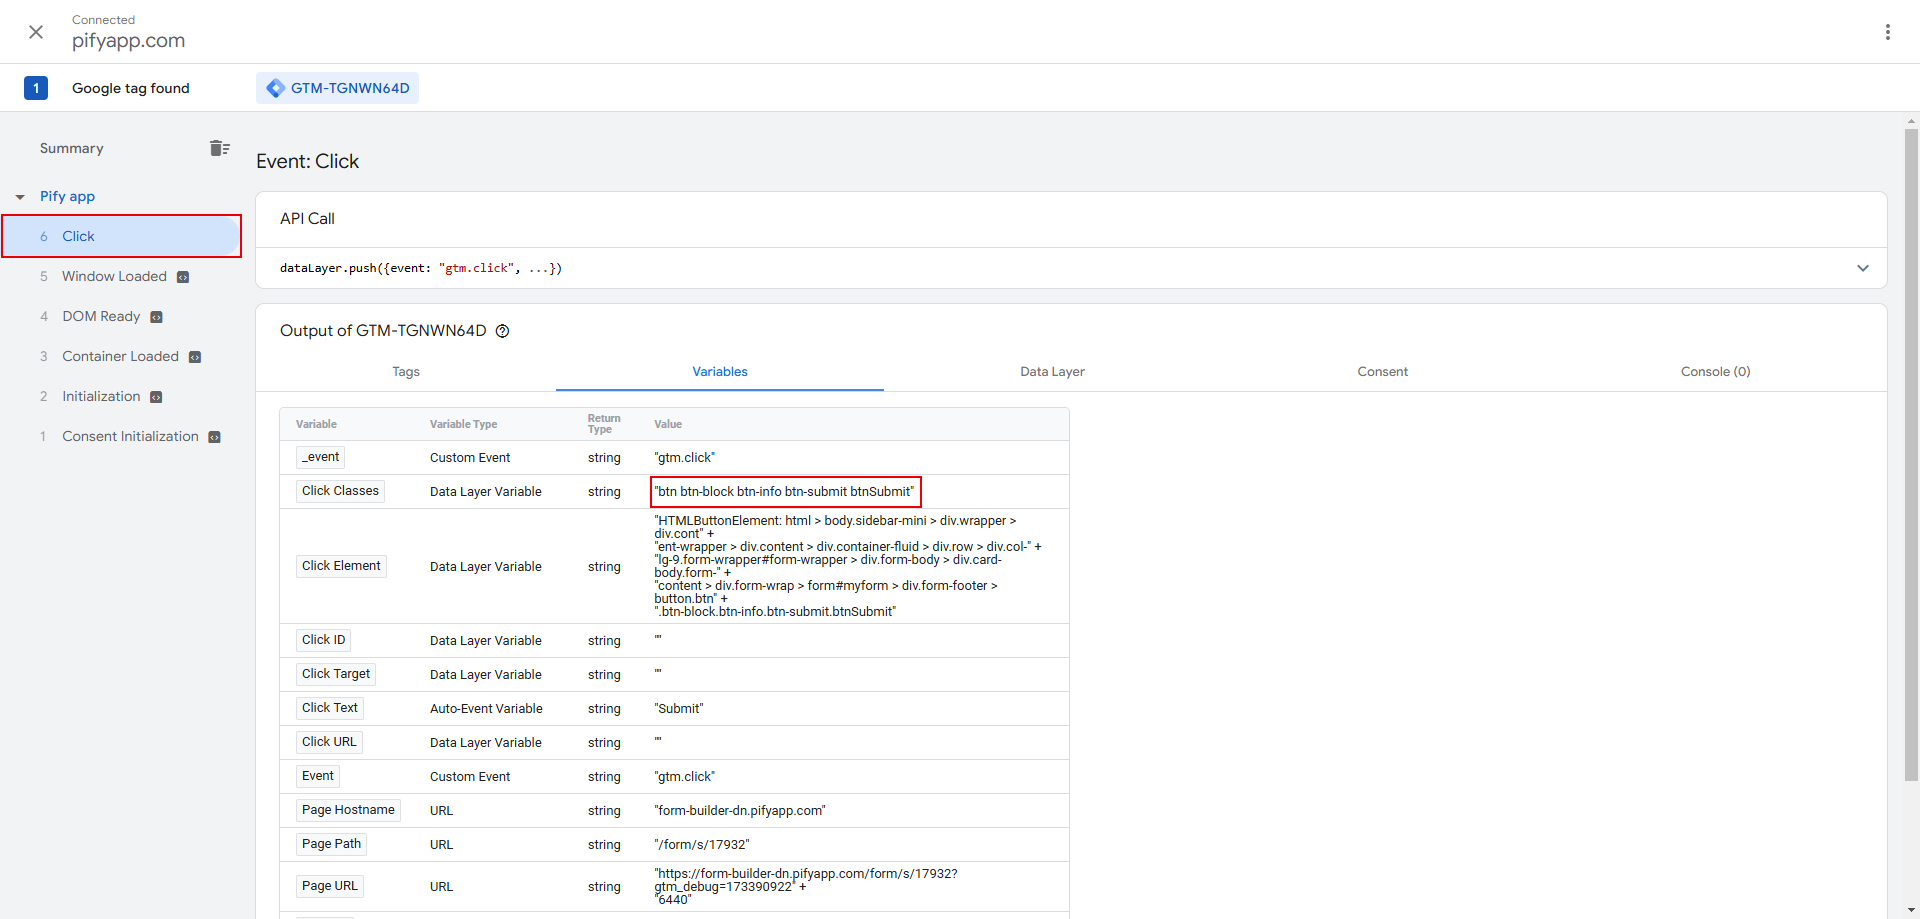Click the Event variable chip
1920x919 pixels.
coord(318,776)
